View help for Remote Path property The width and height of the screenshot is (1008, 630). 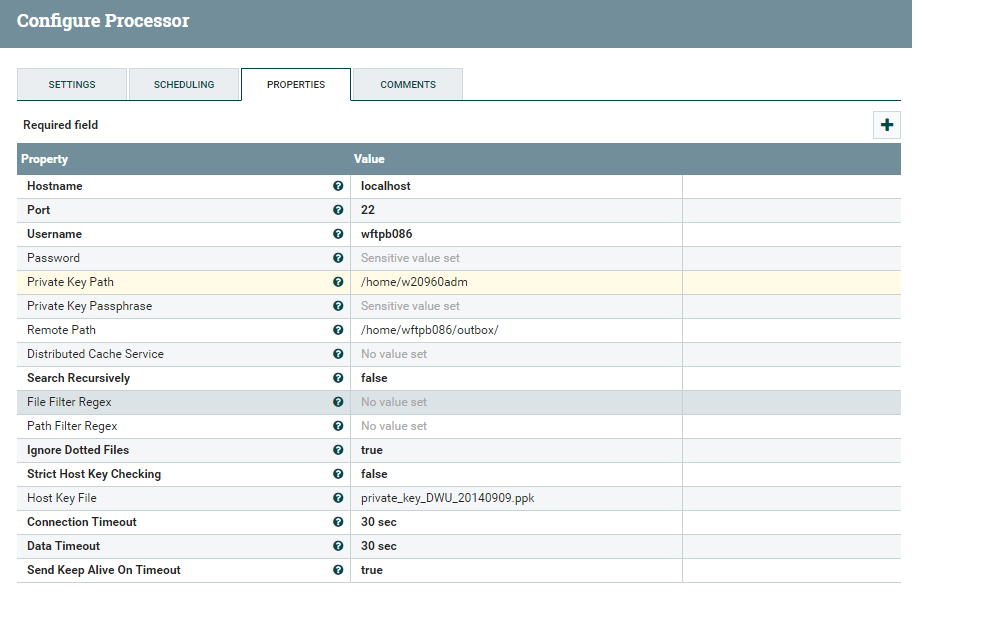(338, 330)
